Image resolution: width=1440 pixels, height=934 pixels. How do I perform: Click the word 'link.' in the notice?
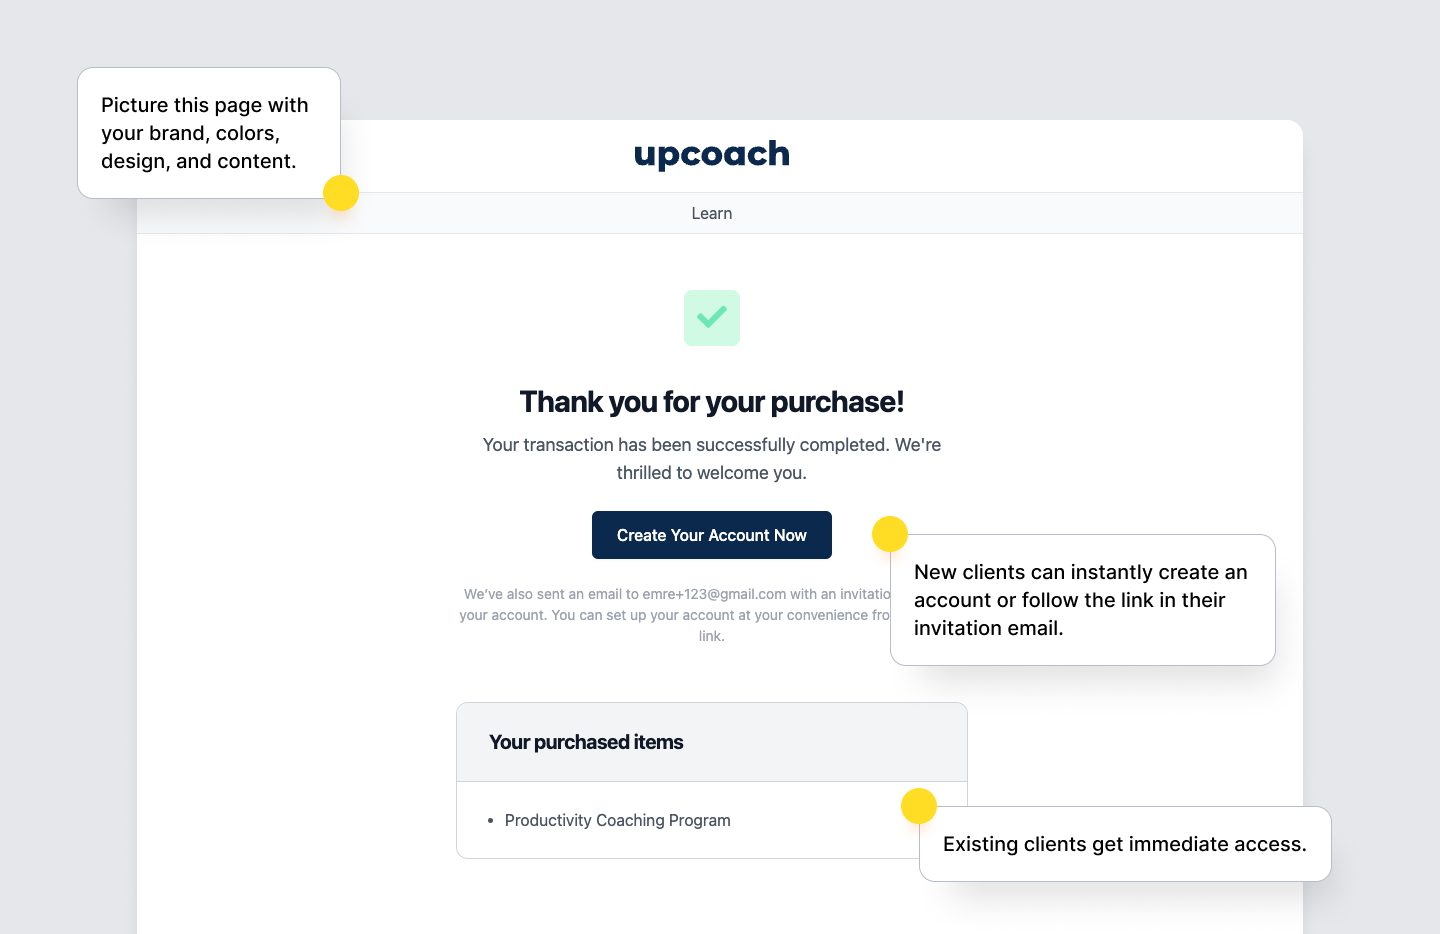[x=711, y=636]
